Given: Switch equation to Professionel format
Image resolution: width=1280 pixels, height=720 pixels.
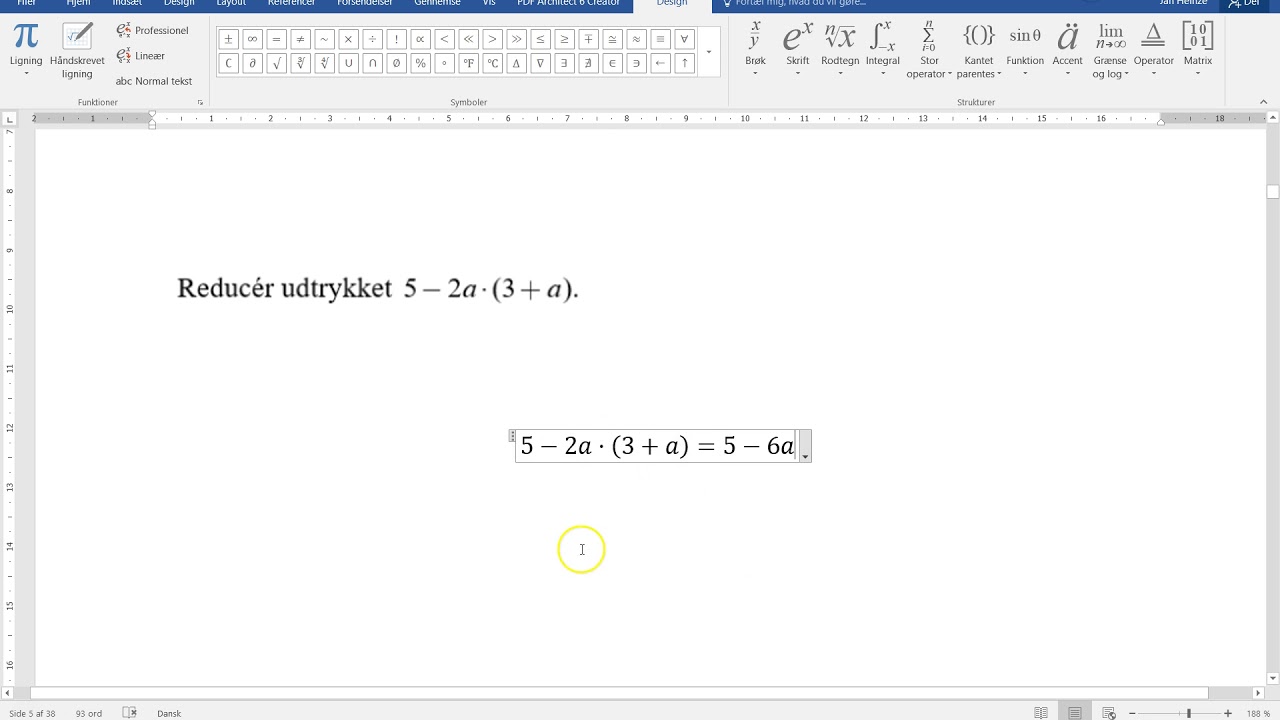Looking at the screenshot, I should pyautogui.click(x=152, y=31).
